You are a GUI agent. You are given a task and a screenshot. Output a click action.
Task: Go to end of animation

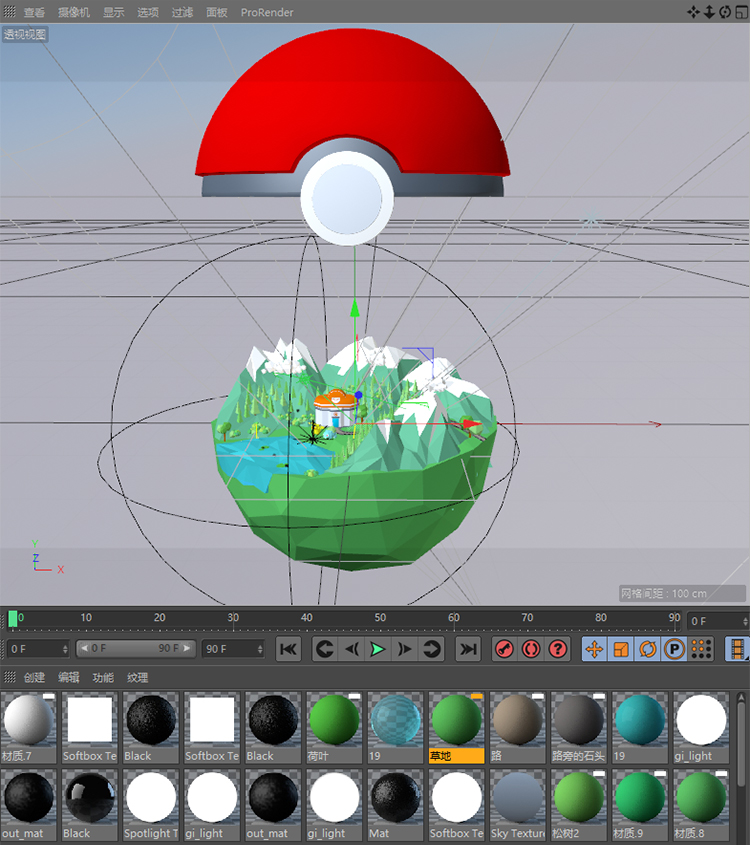click(468, 649)
